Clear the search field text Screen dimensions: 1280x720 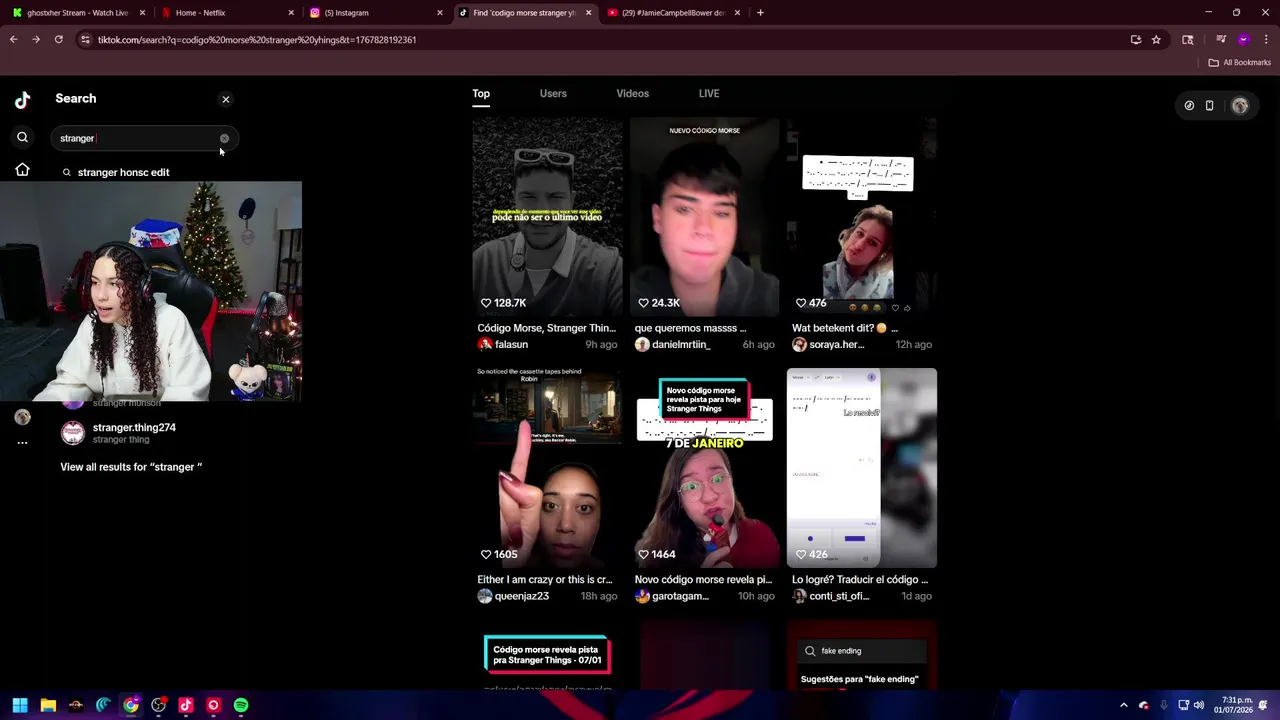[x=224, y=138]
